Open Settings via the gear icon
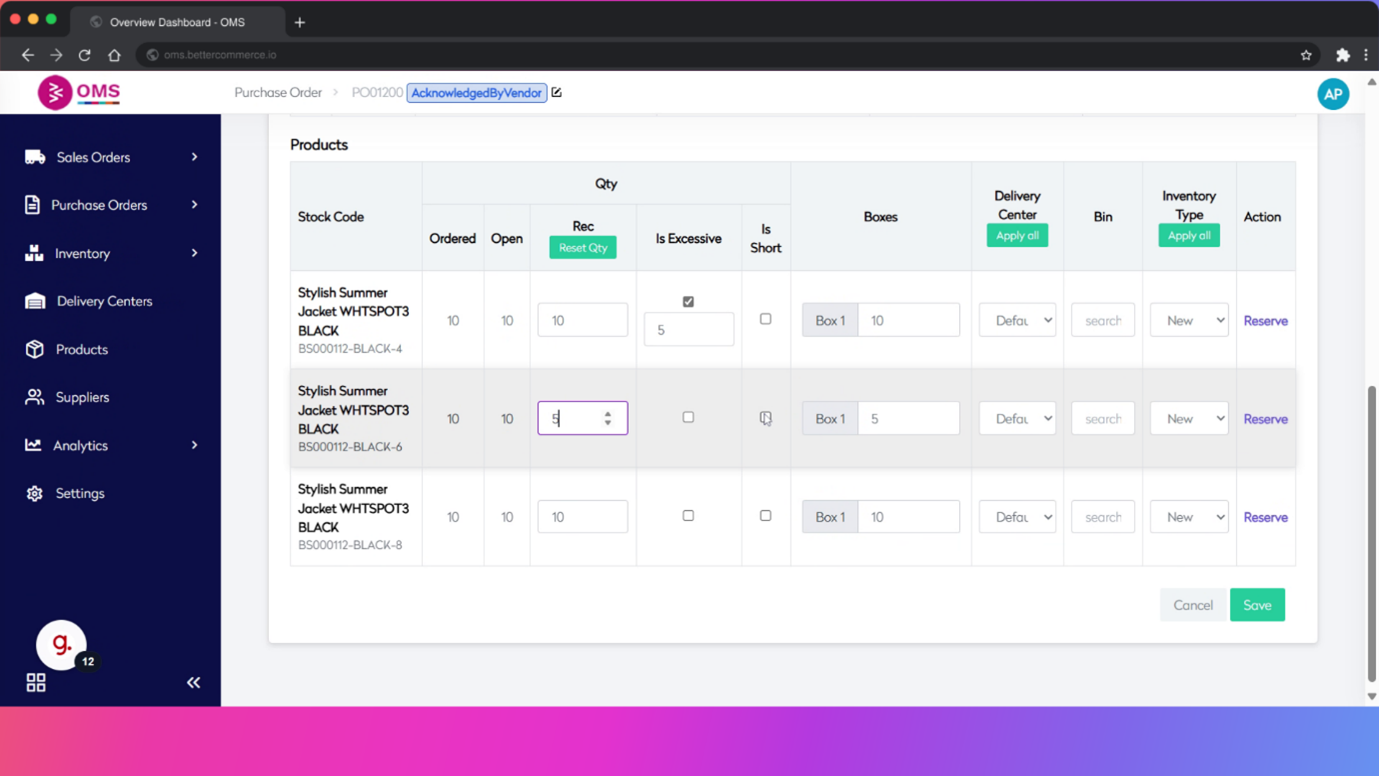1379x776 pixels. pyautogui.click(x=35, y=493)
